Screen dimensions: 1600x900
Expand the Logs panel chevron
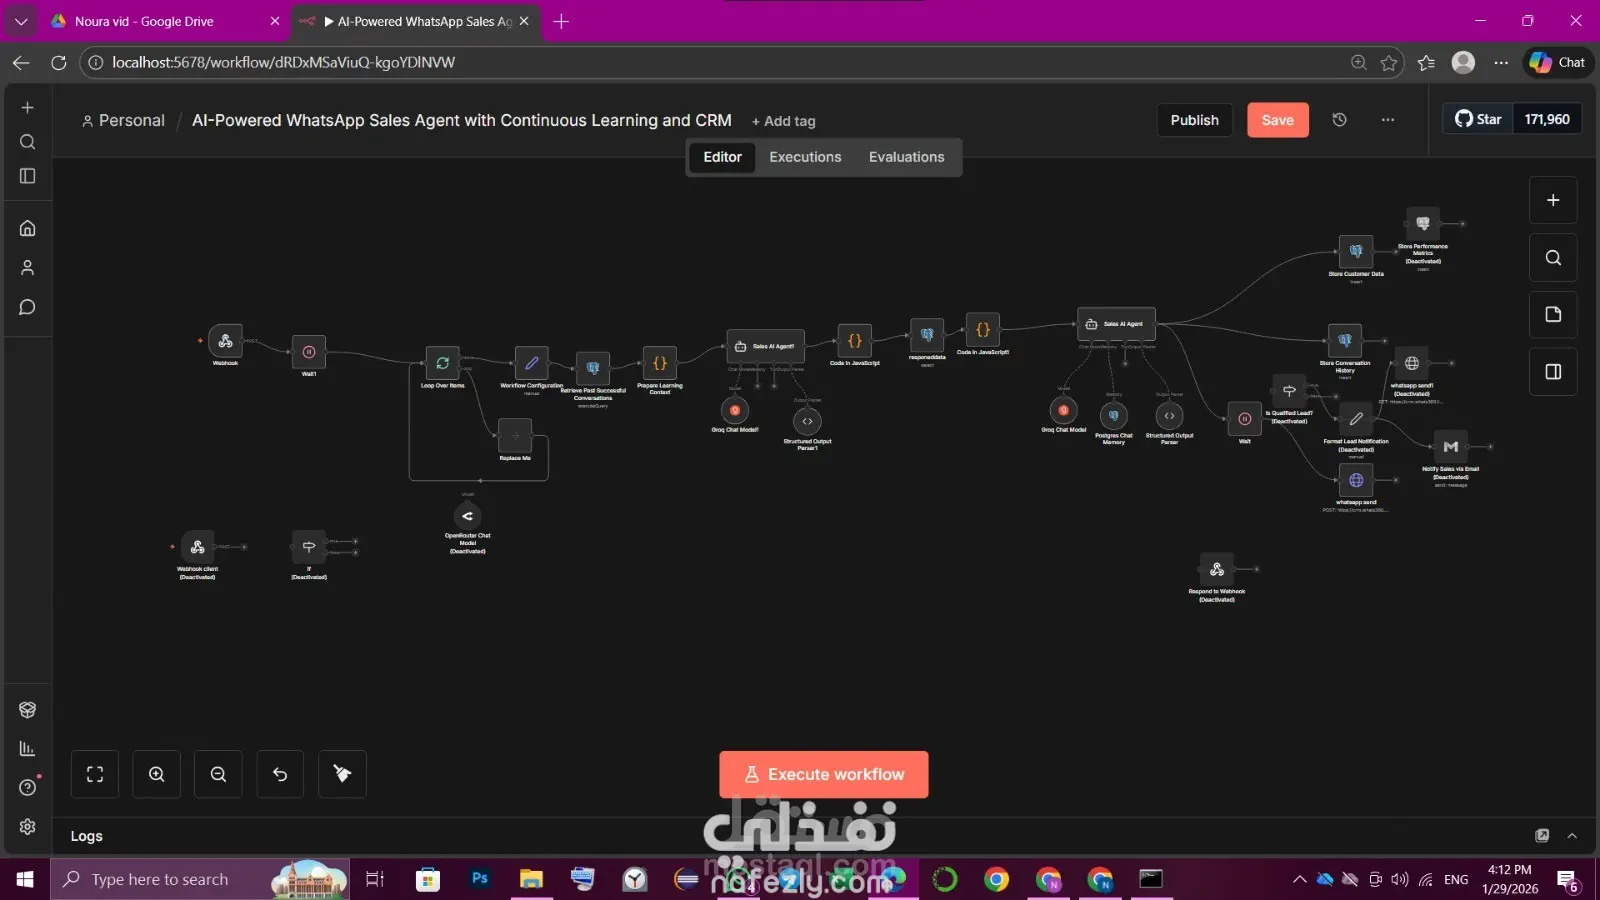1572,836
